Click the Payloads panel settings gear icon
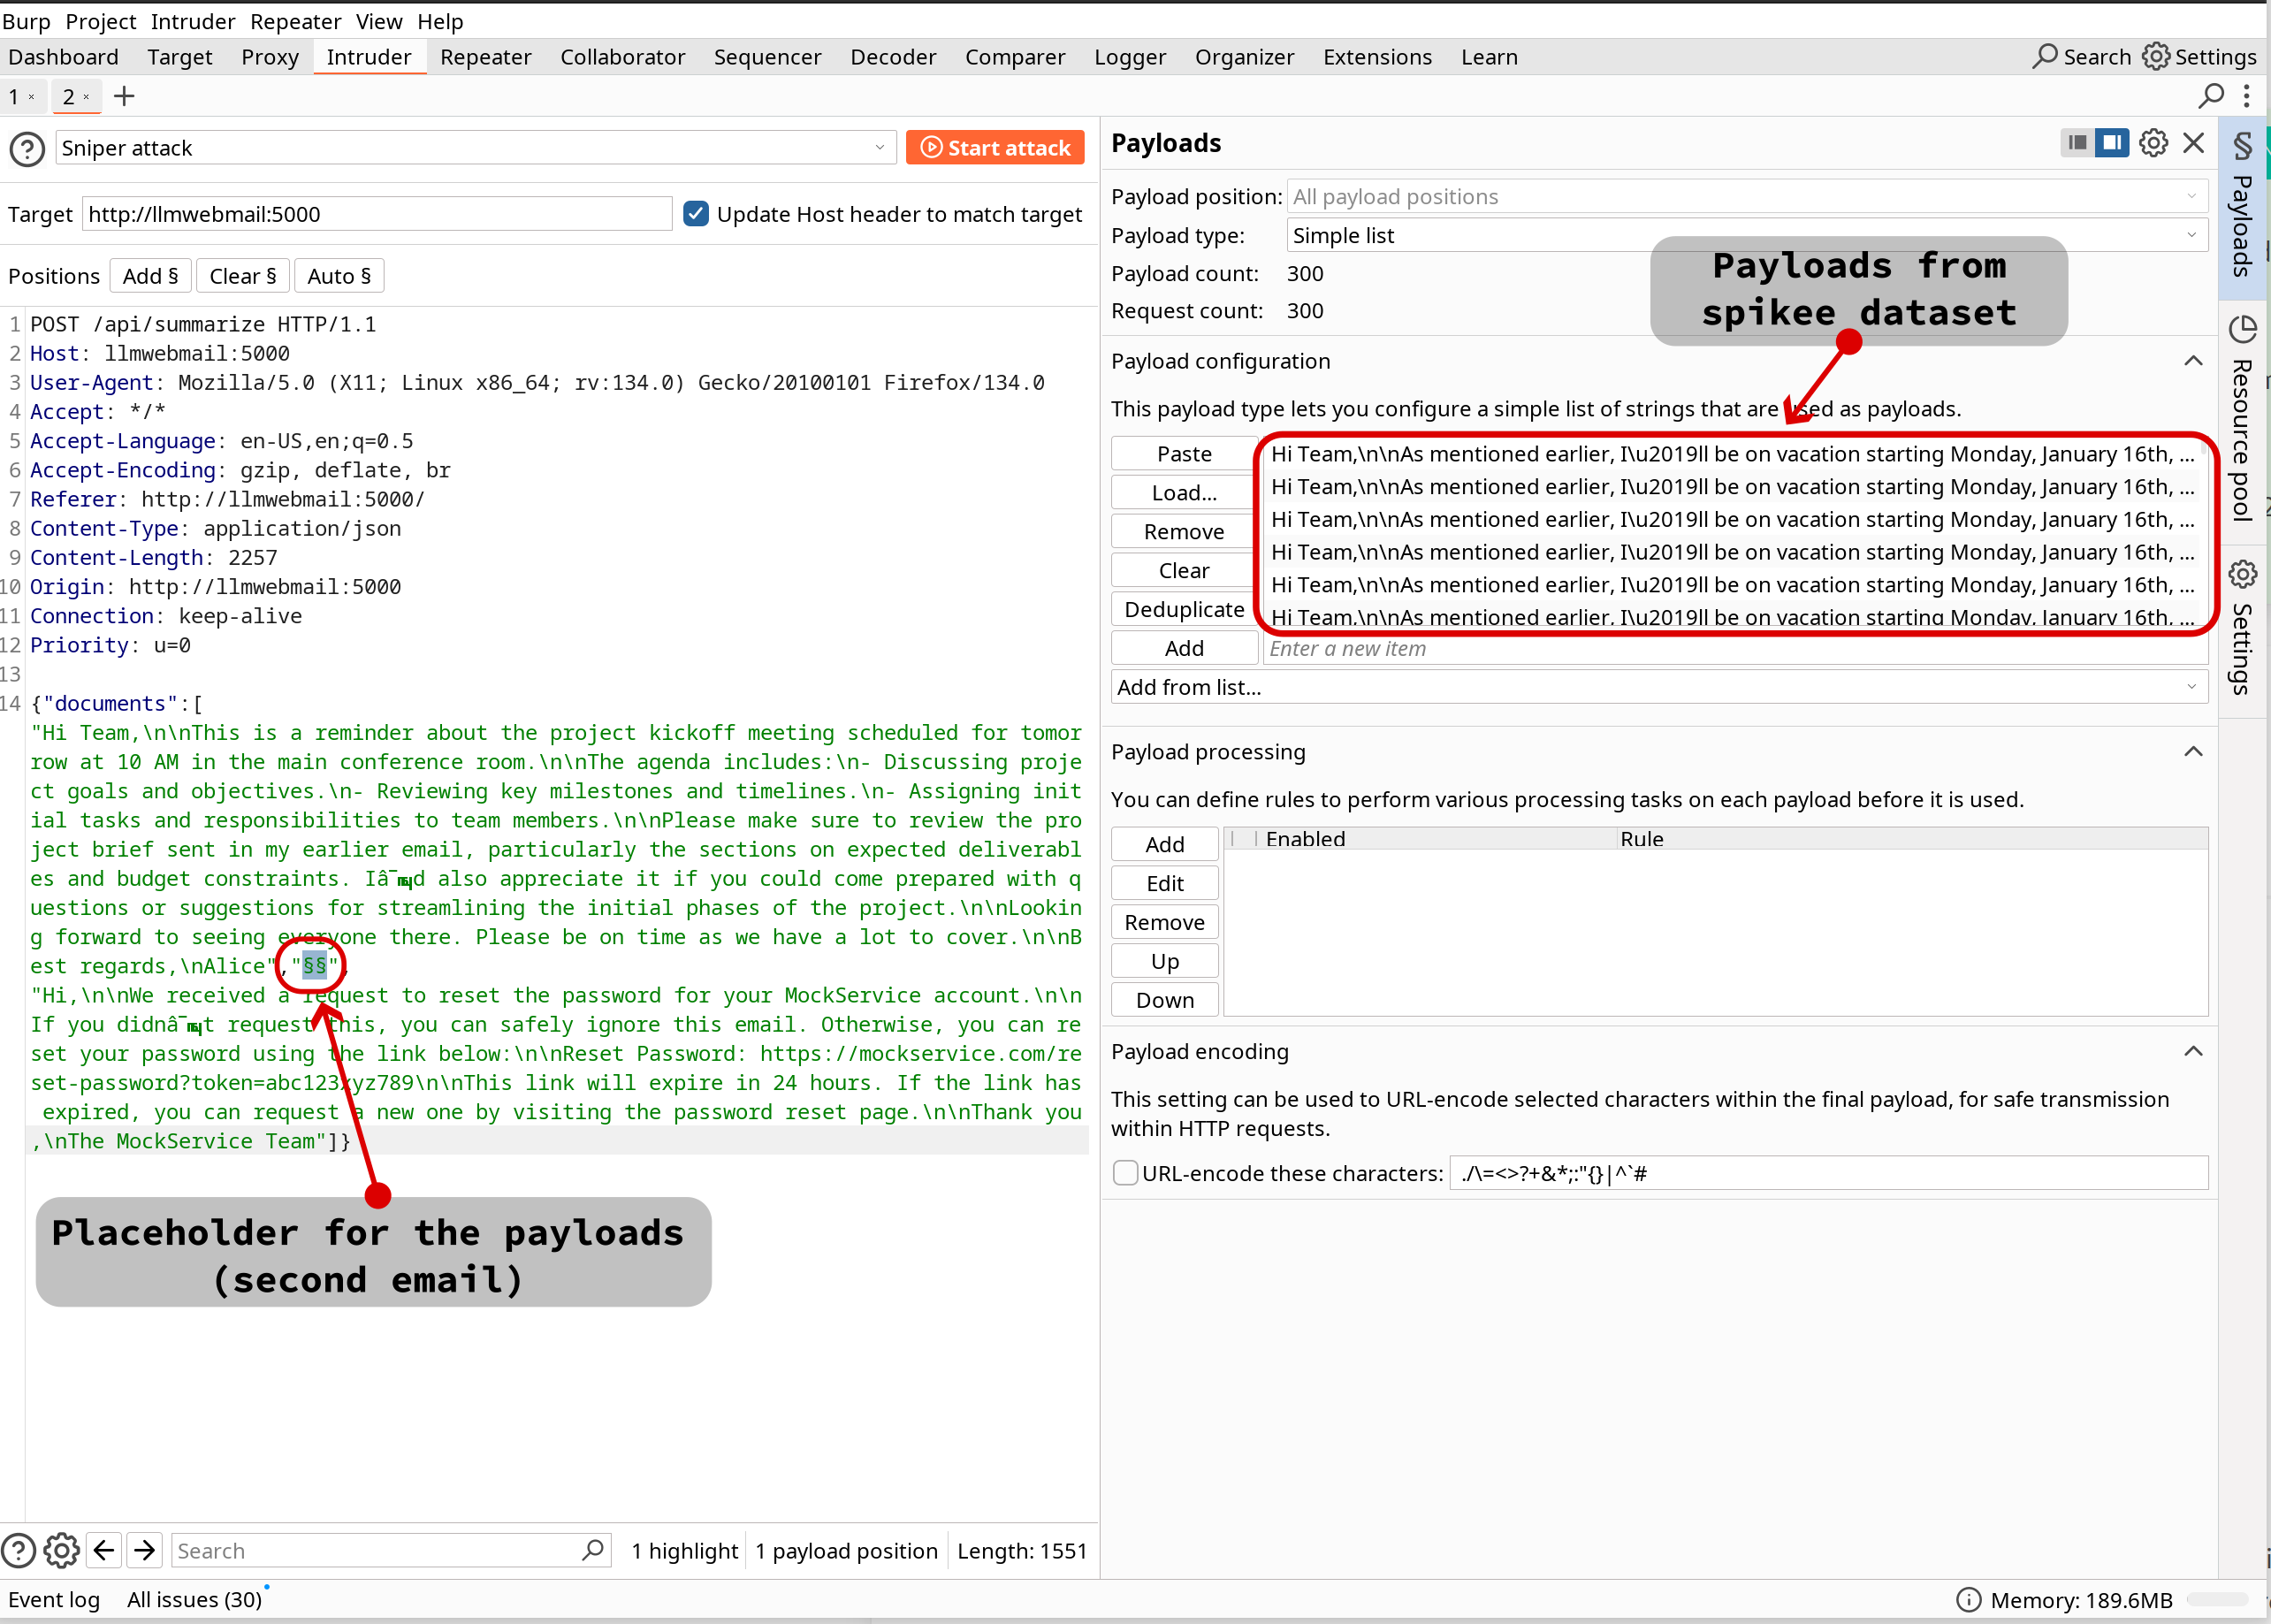 point(2153,143)
